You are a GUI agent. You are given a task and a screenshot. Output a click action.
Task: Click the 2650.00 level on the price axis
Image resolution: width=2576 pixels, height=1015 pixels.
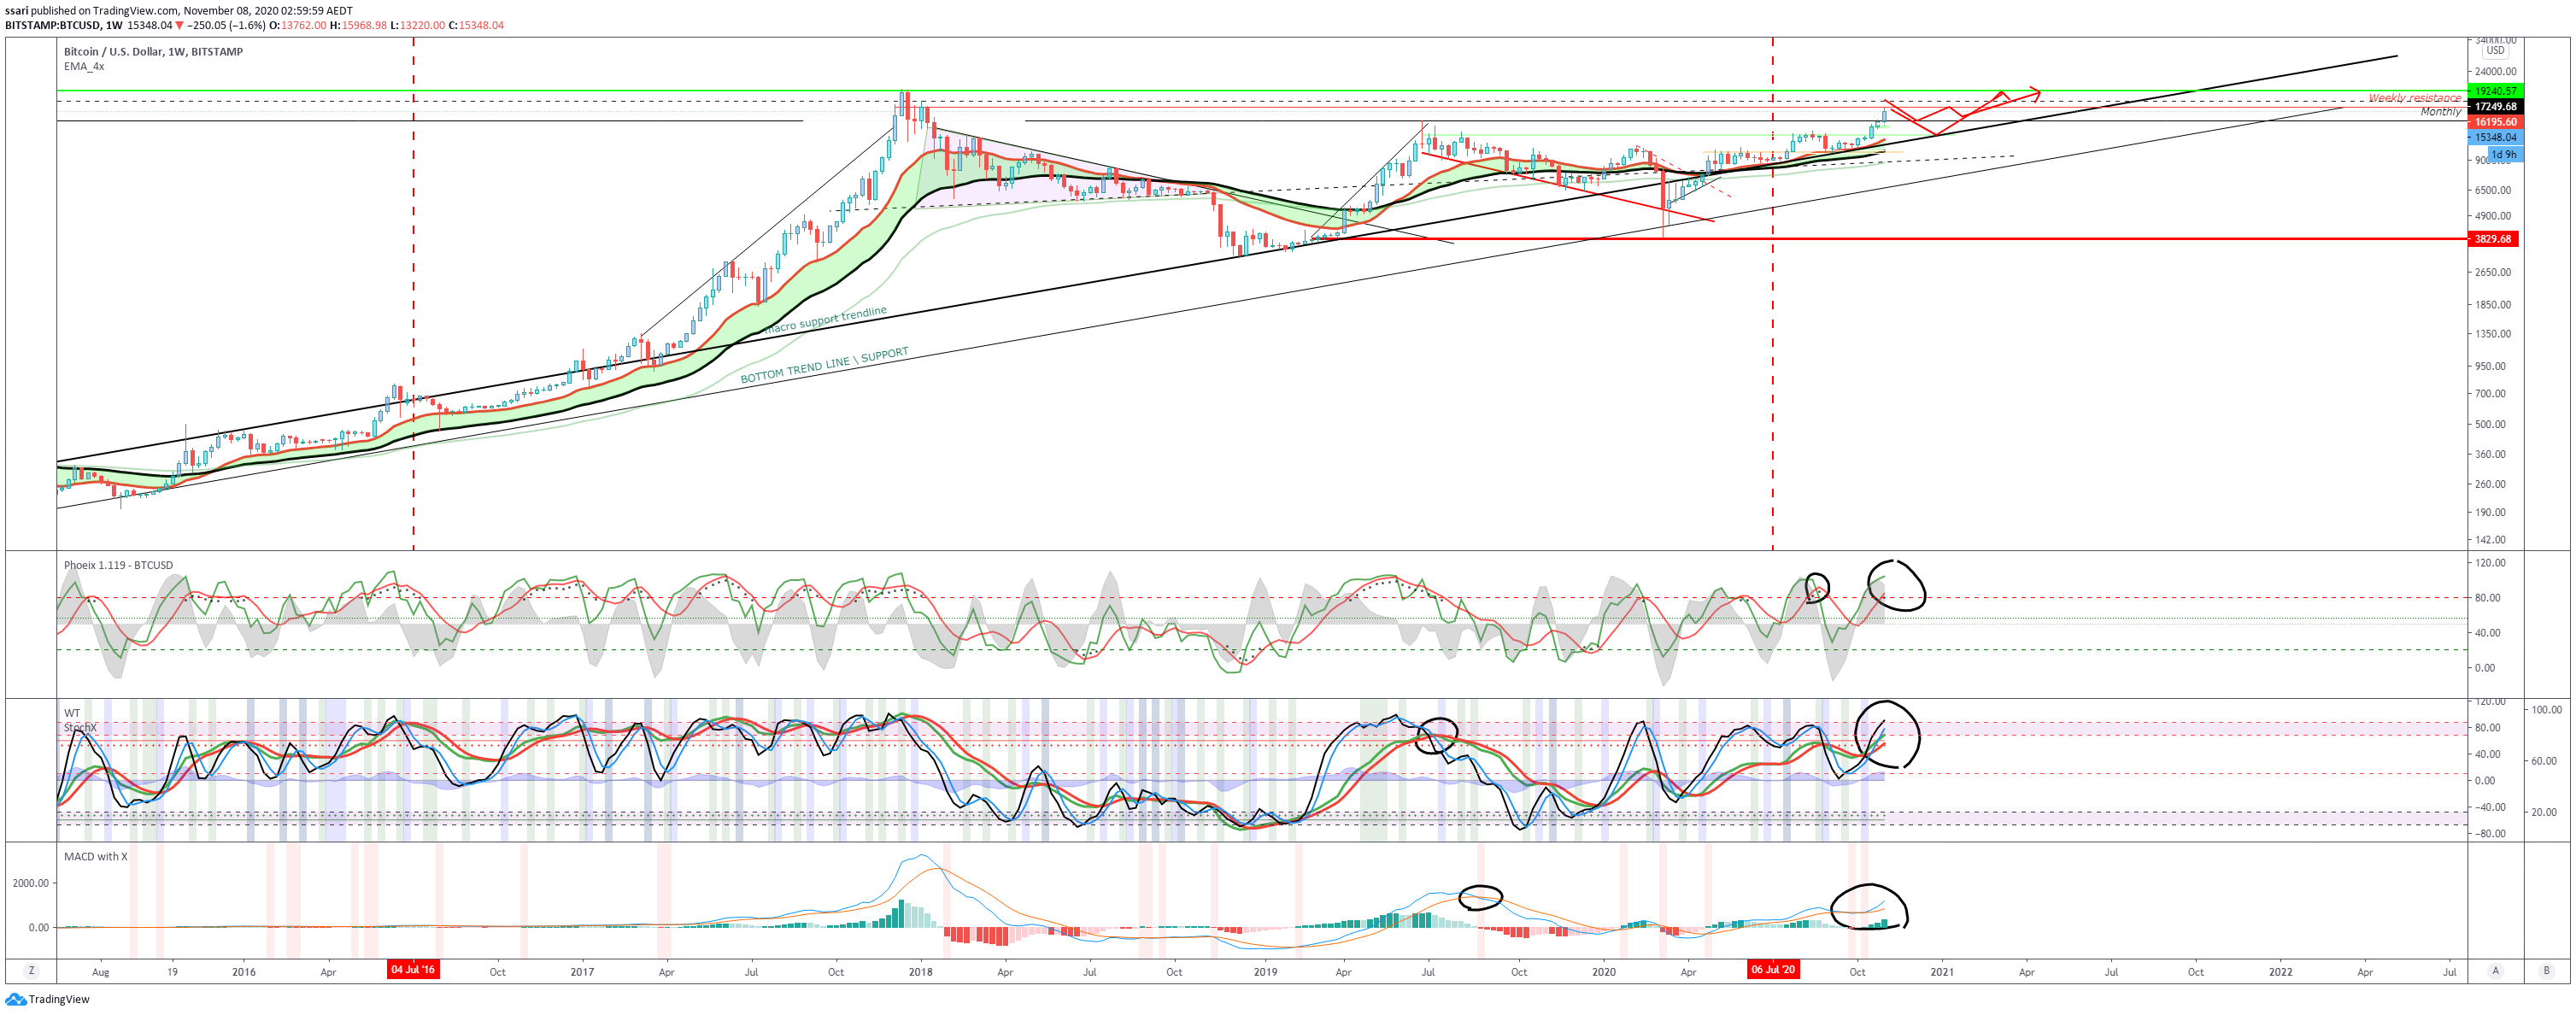click(2493, 272)
